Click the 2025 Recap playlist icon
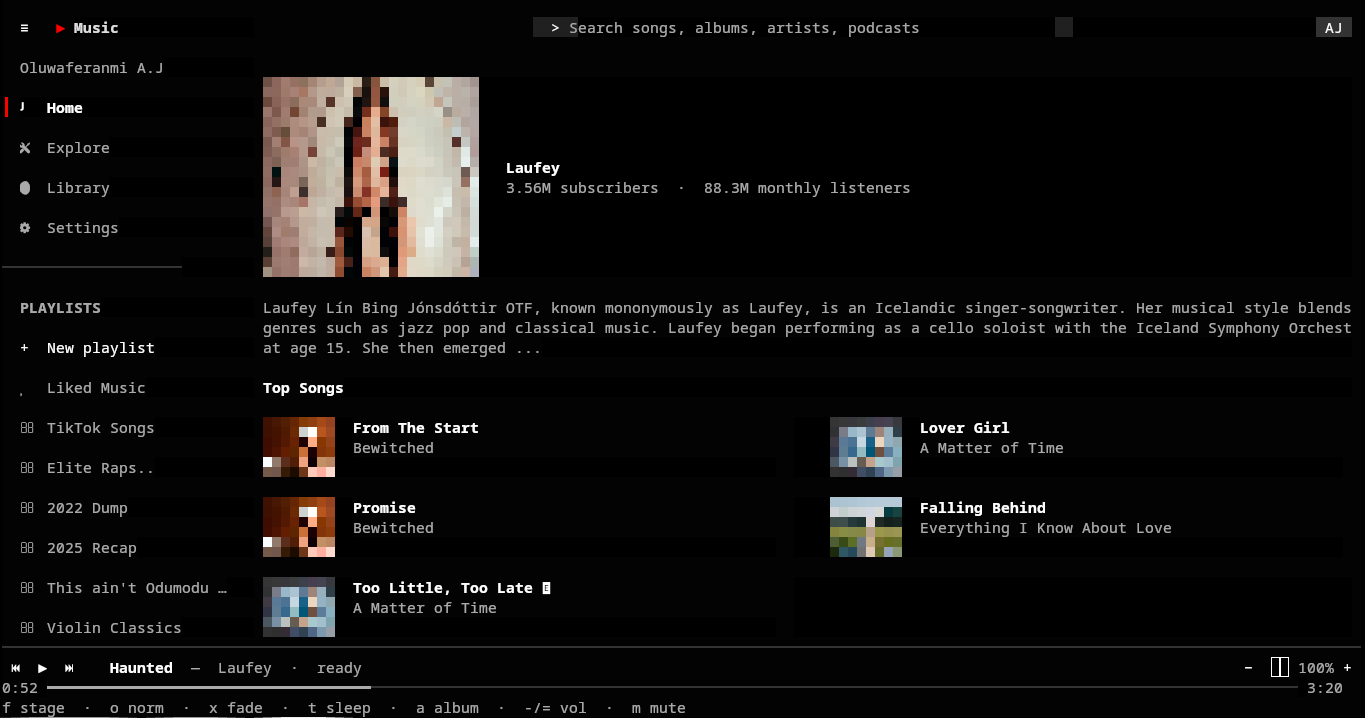The height and width of the screenshot is (718, 1365). (27, 548)
